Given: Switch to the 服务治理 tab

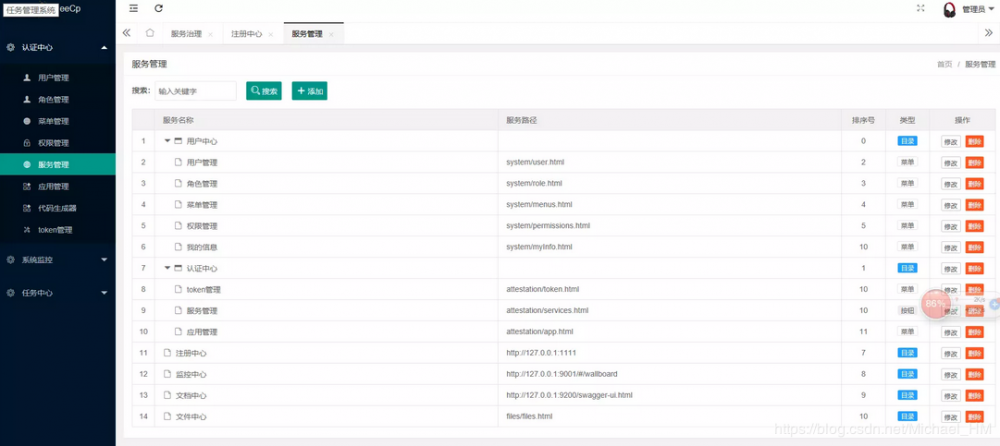Looking at the screenshot, I should tap(186, 34).
